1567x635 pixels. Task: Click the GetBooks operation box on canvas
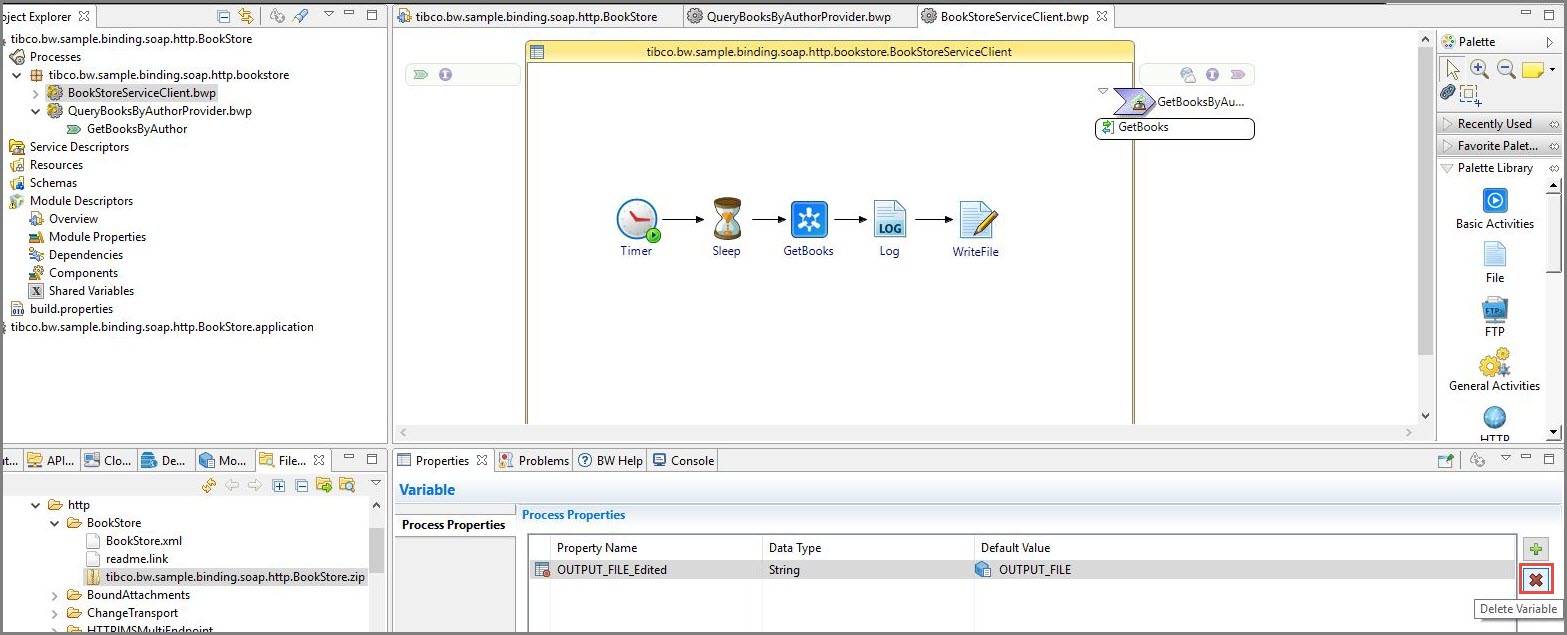pos(1175,128)
